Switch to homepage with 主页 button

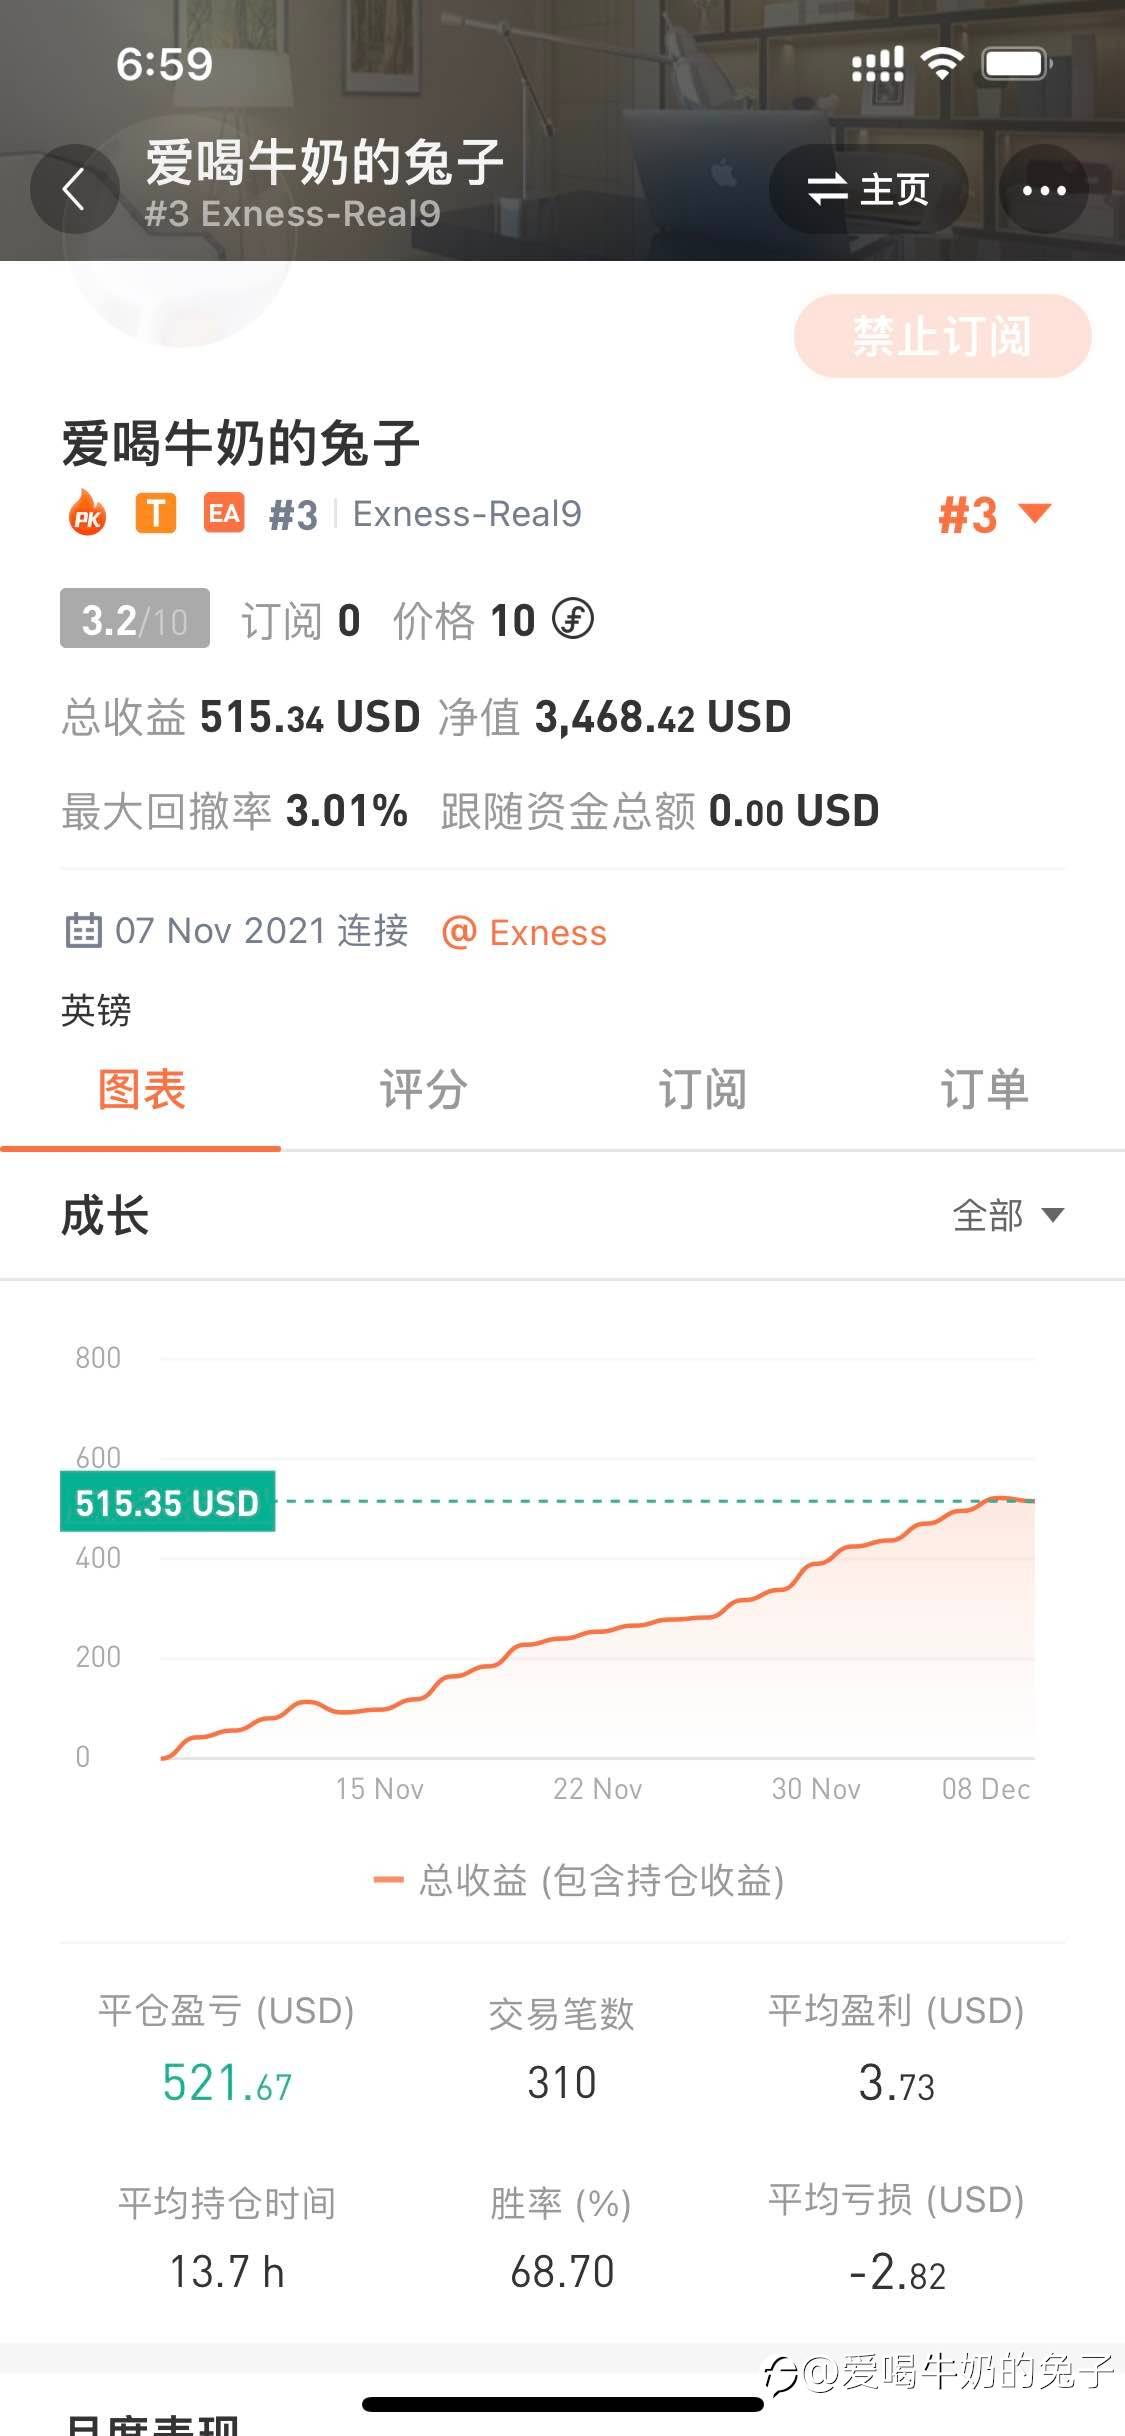[x=868, y=190]
